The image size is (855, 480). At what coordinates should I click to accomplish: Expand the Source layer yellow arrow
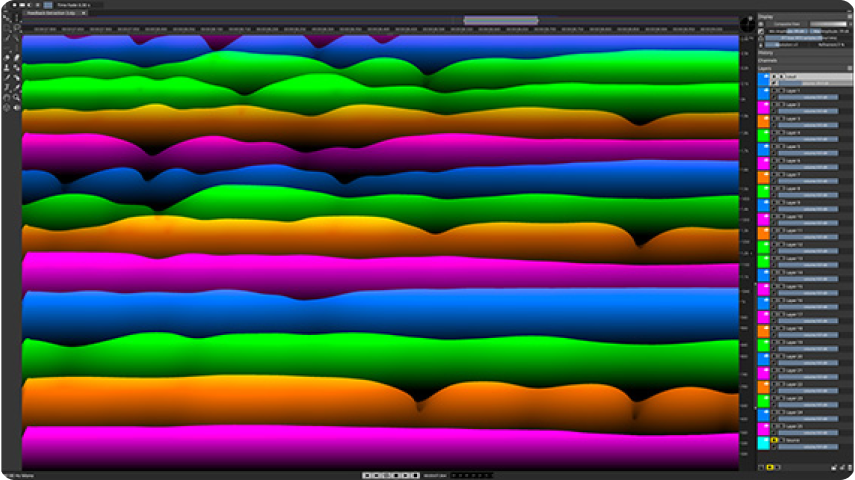[x=774, y=440]
